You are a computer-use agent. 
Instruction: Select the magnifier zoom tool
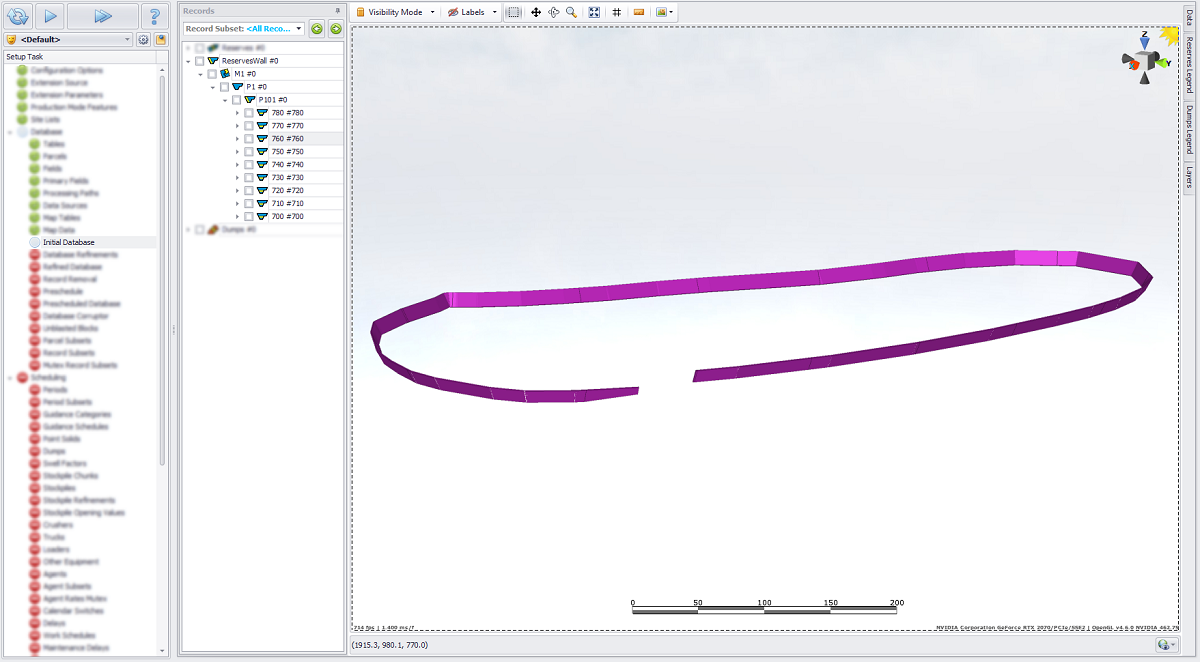coord(571,12)
